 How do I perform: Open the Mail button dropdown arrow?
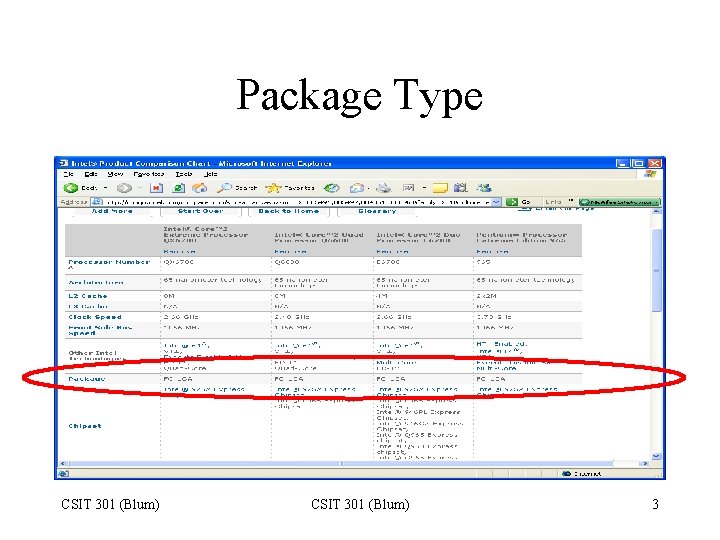pyautogui.click(x=369, y=188)
